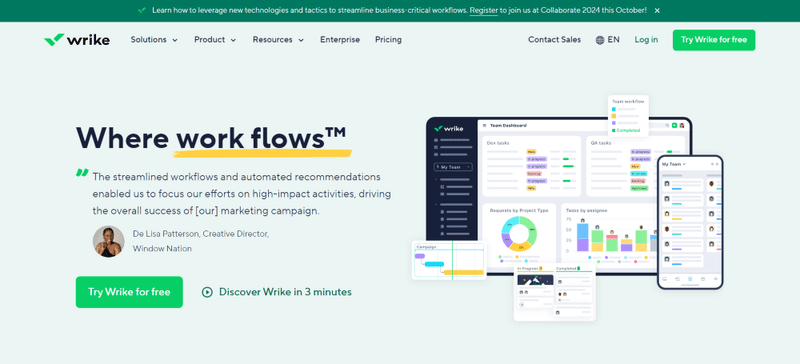Close the Collaborate 2024 announcement banner
The width and height of the screenshot is (800, 364).
657,10
